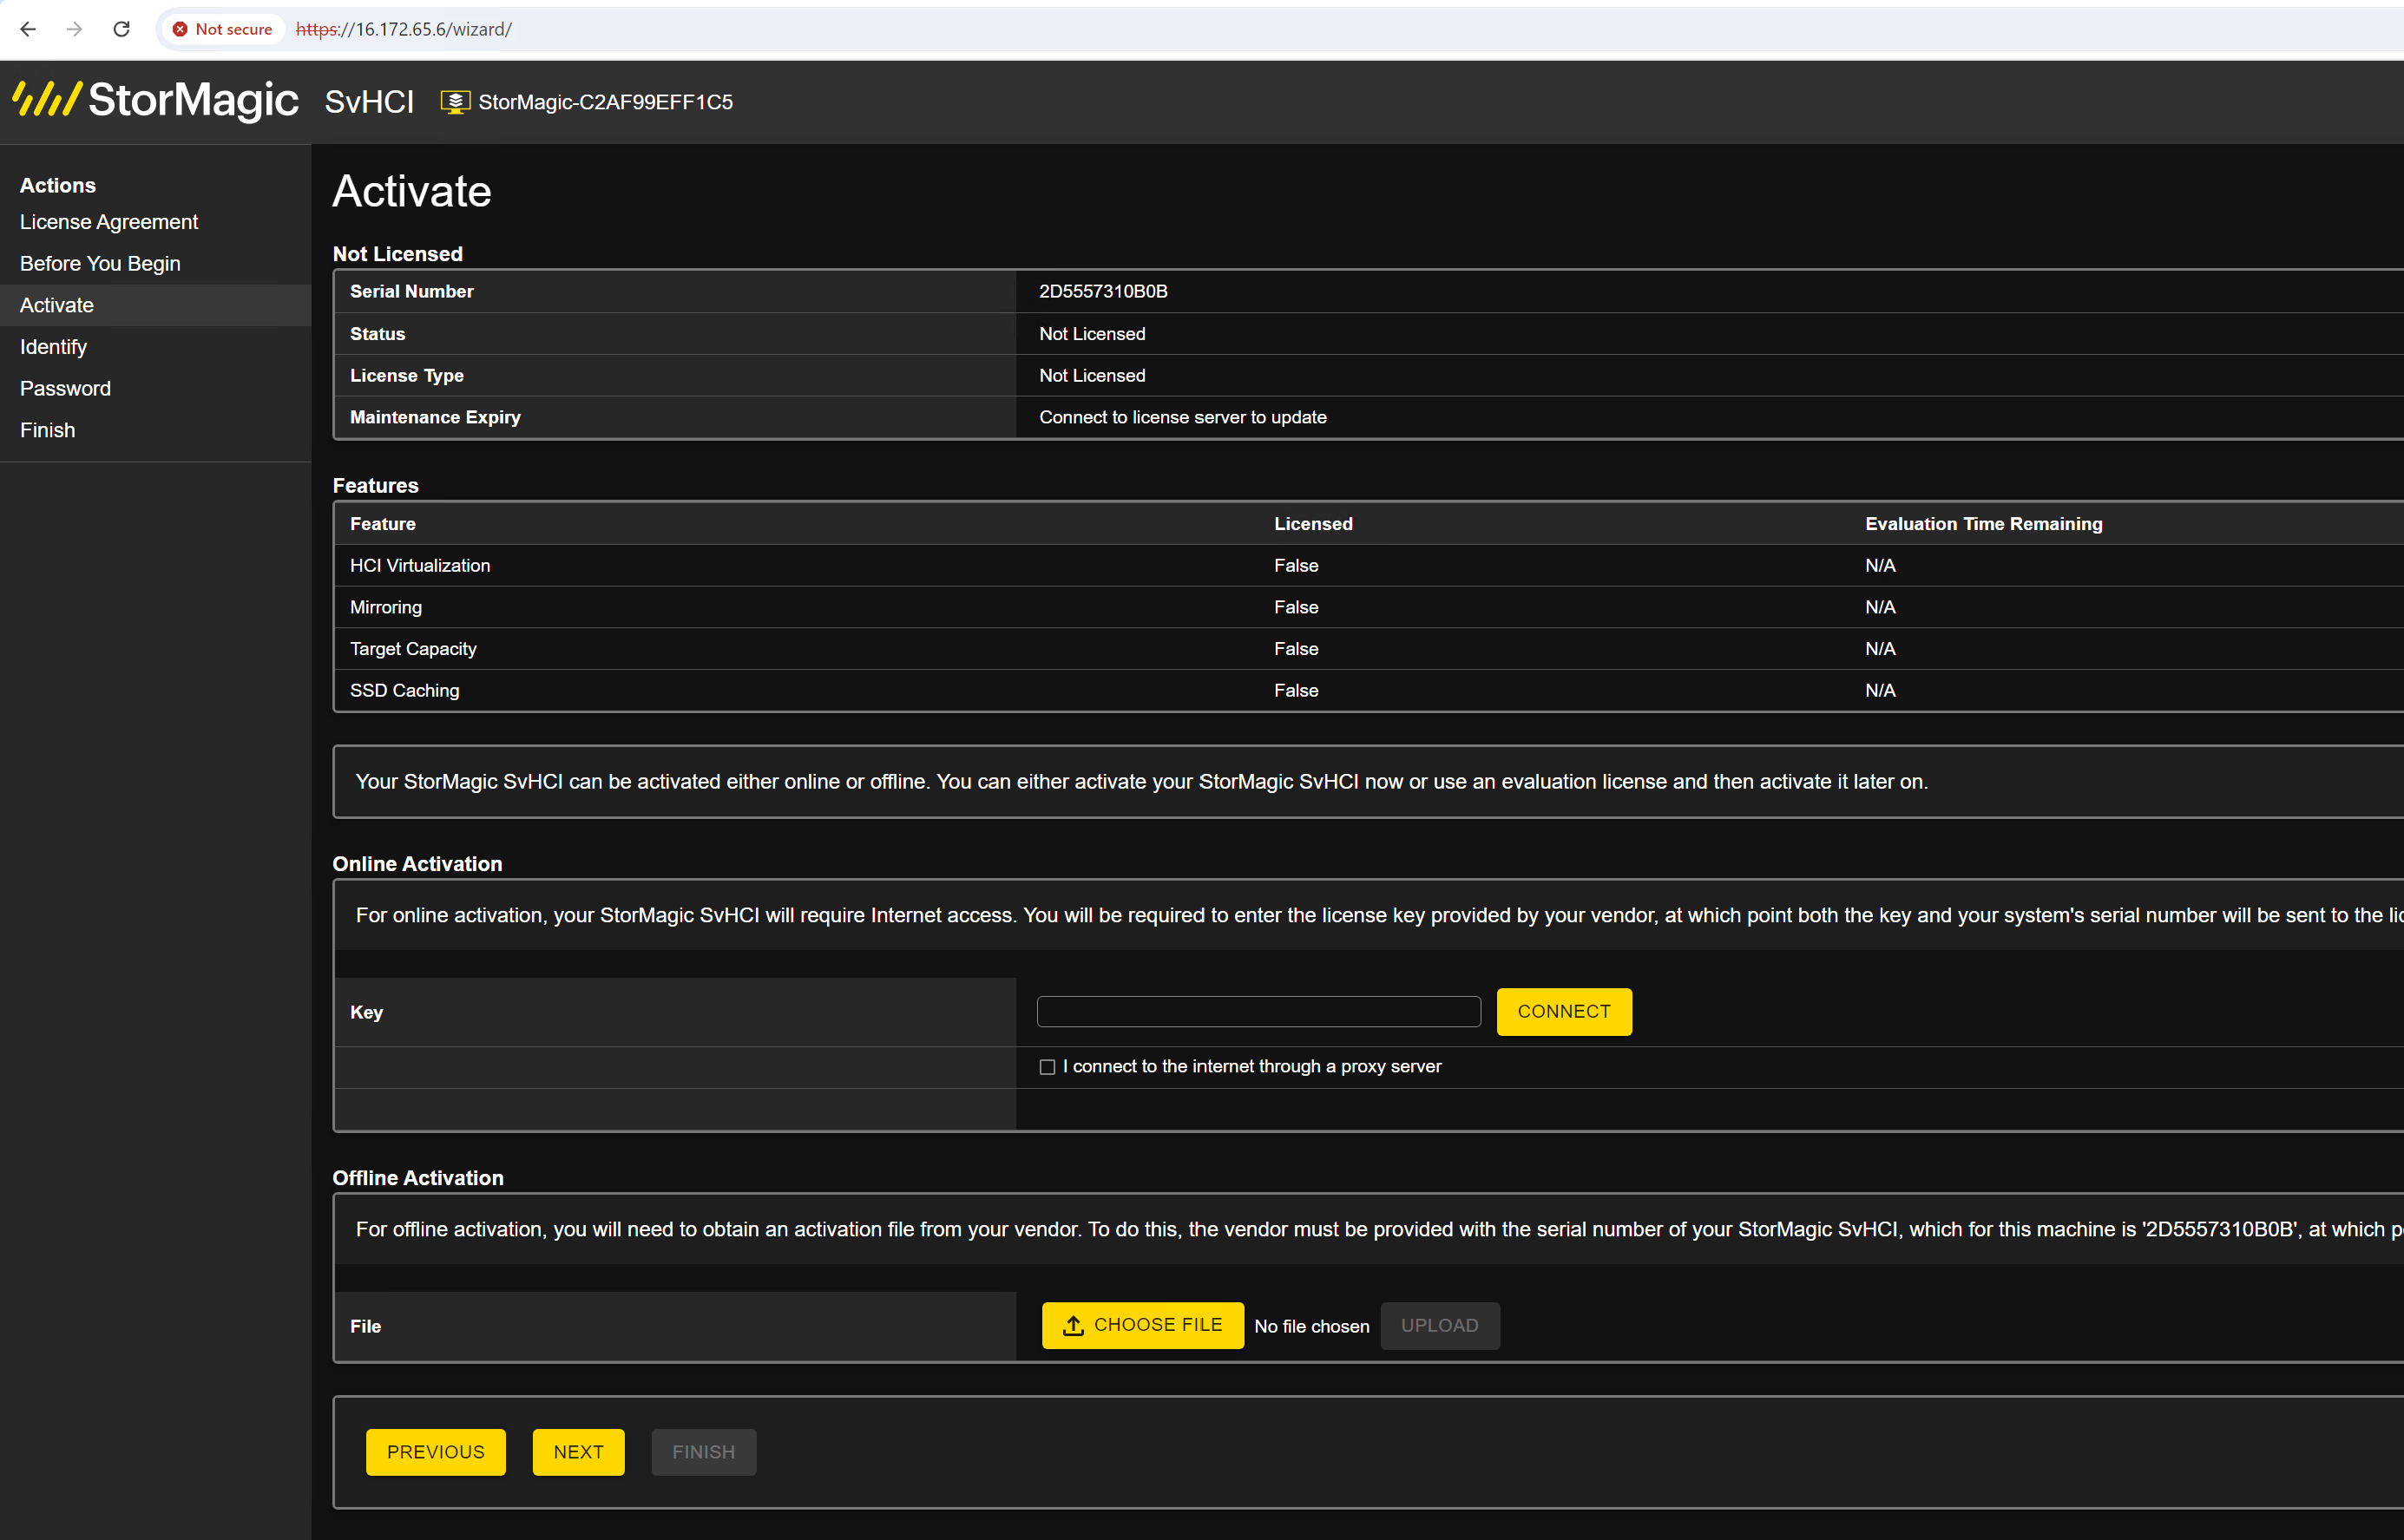Go to the Identify step

[53, 346]
